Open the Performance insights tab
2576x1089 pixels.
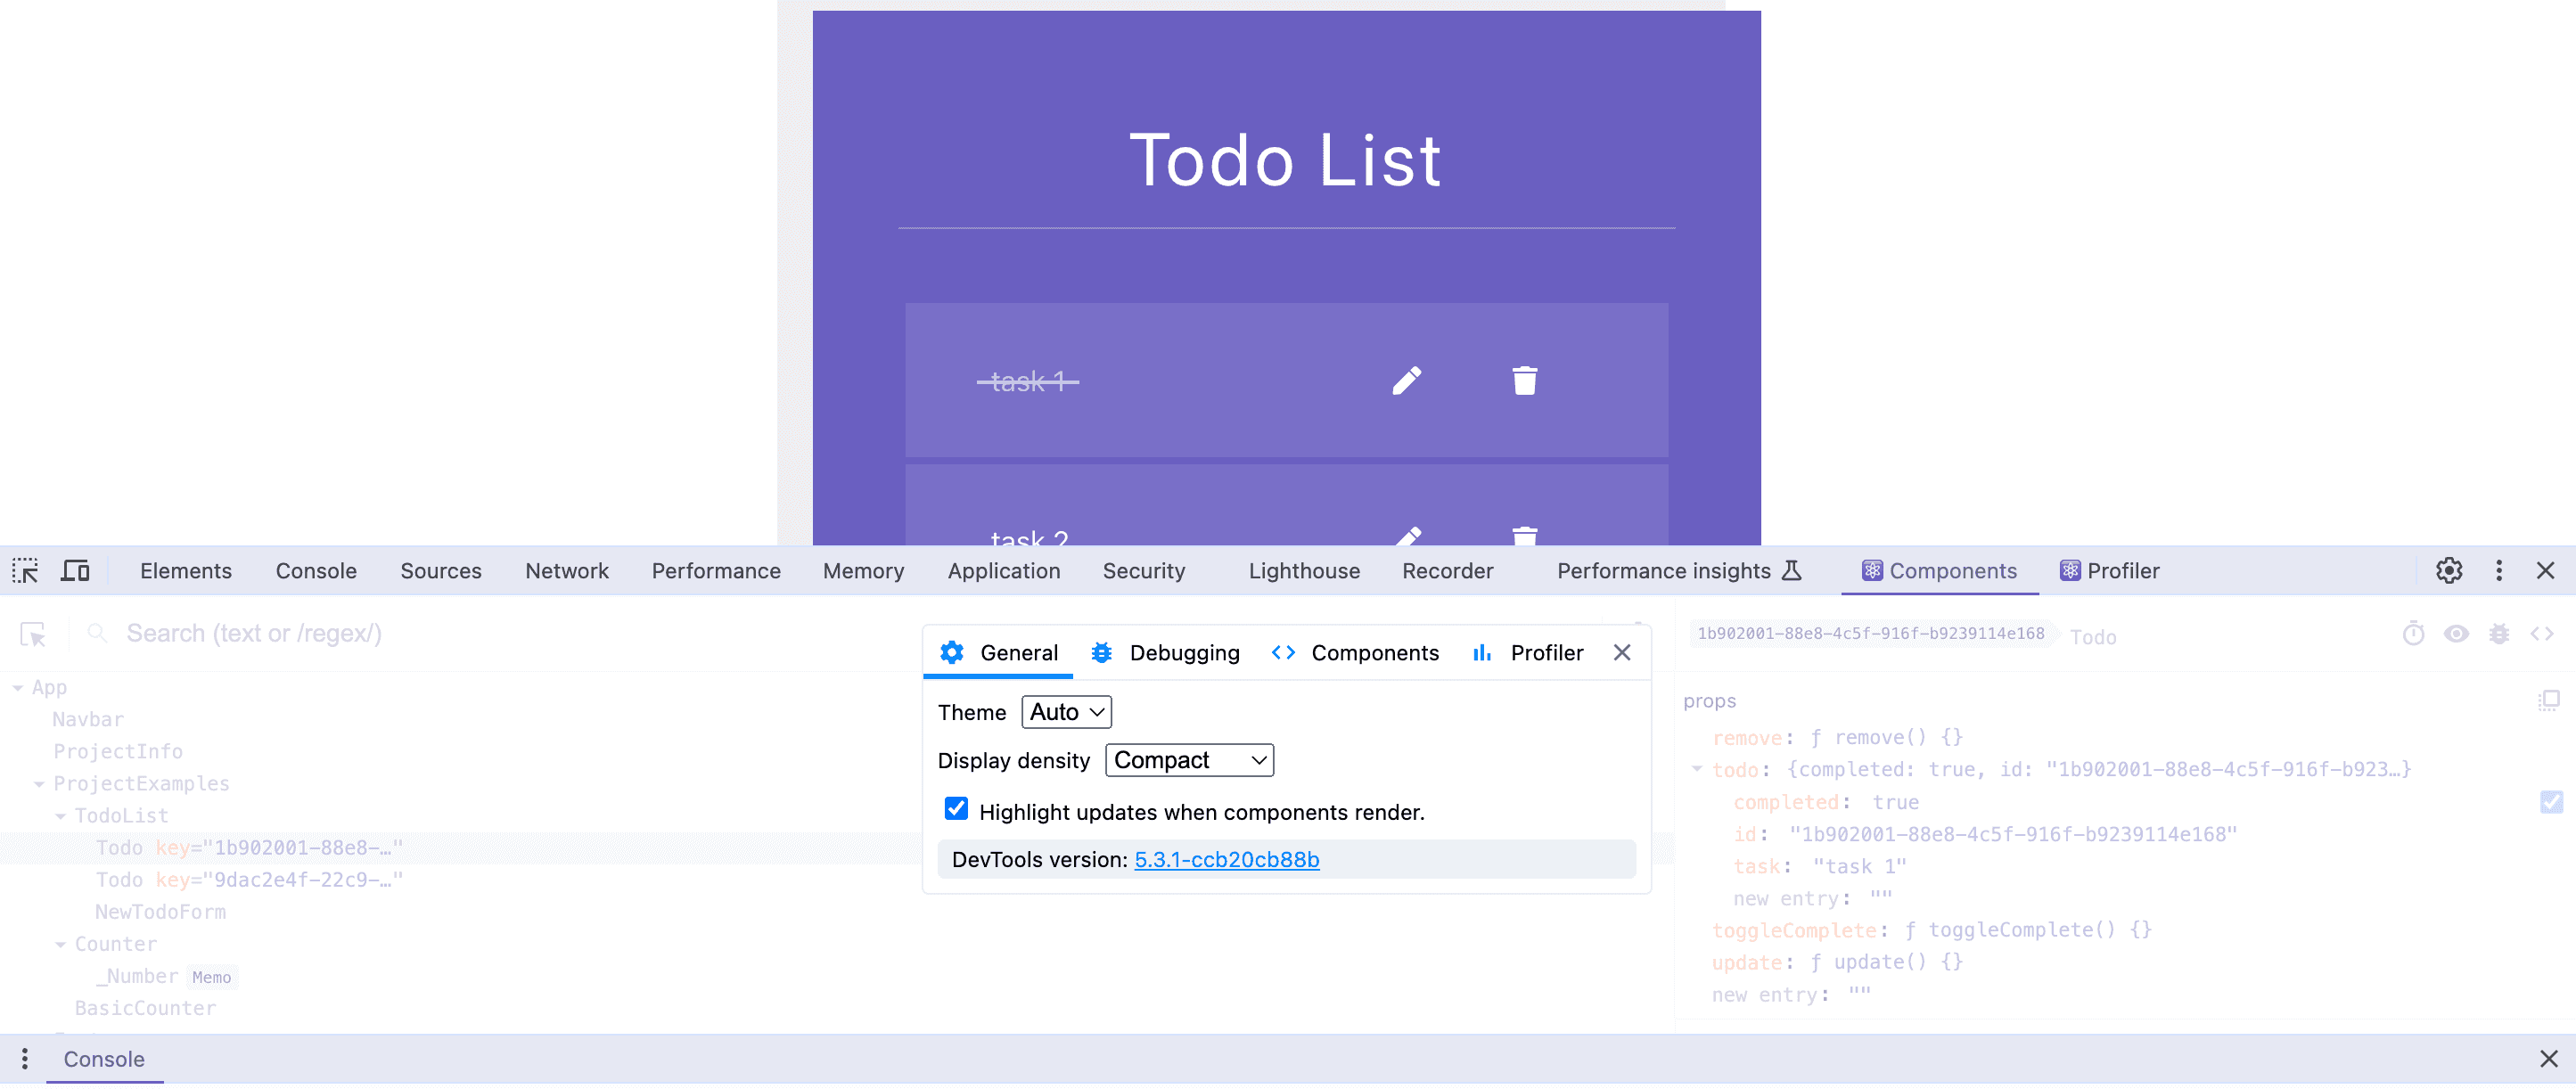[1679, 571]
